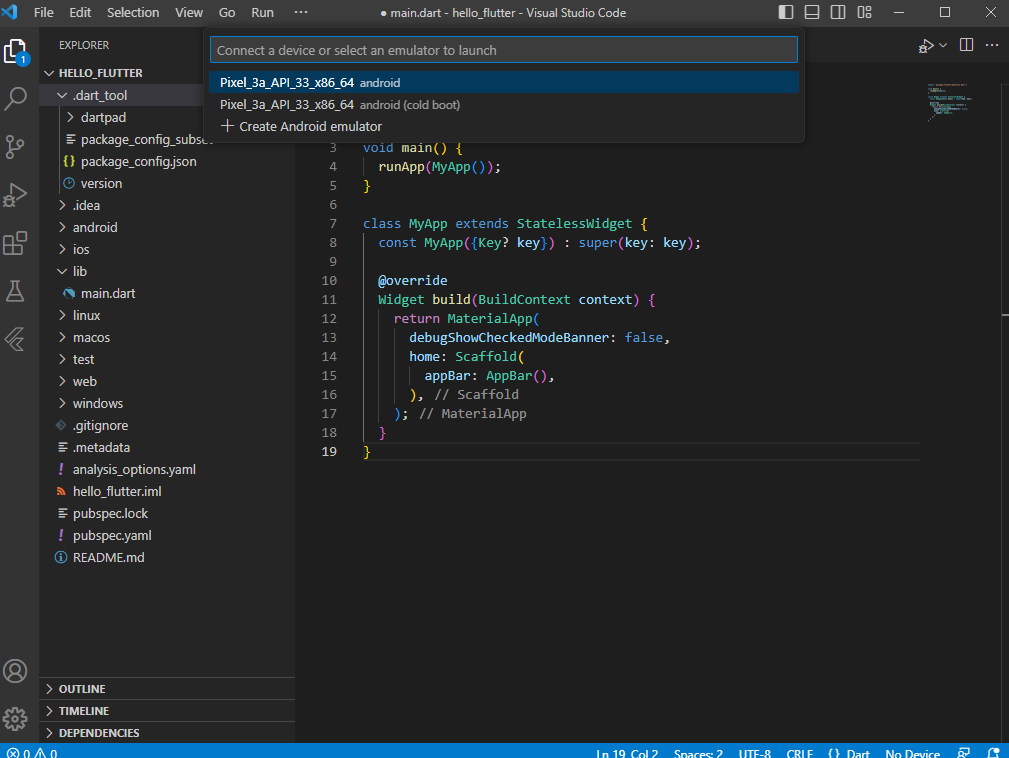The height and width of the screenshot is (758, 1009).
Task: Open the Selection menu
Action: tap(133, 12)
